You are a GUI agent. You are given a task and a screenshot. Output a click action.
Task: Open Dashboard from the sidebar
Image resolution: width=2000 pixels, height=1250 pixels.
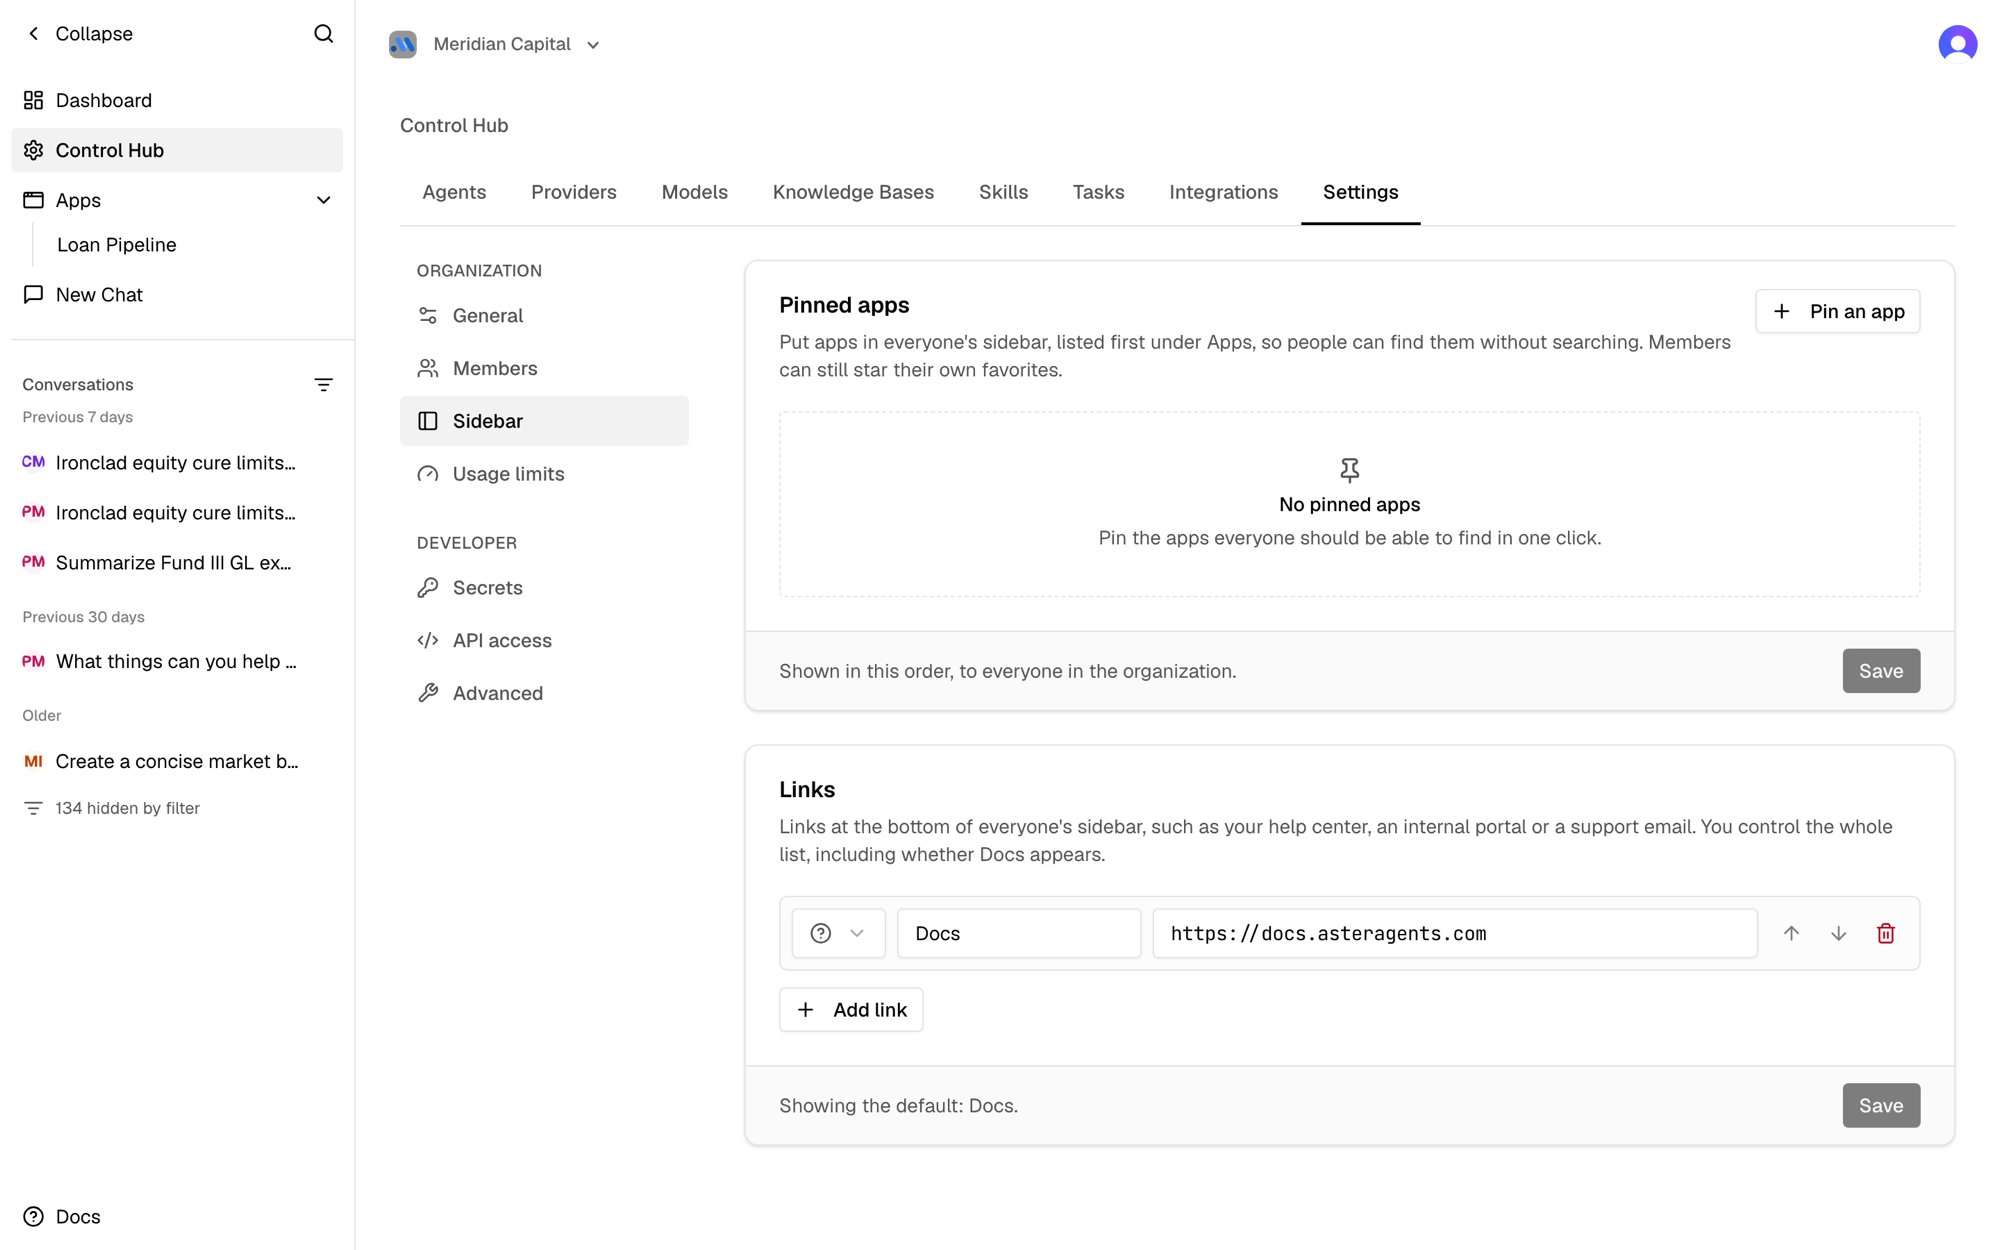click(177, 100)
